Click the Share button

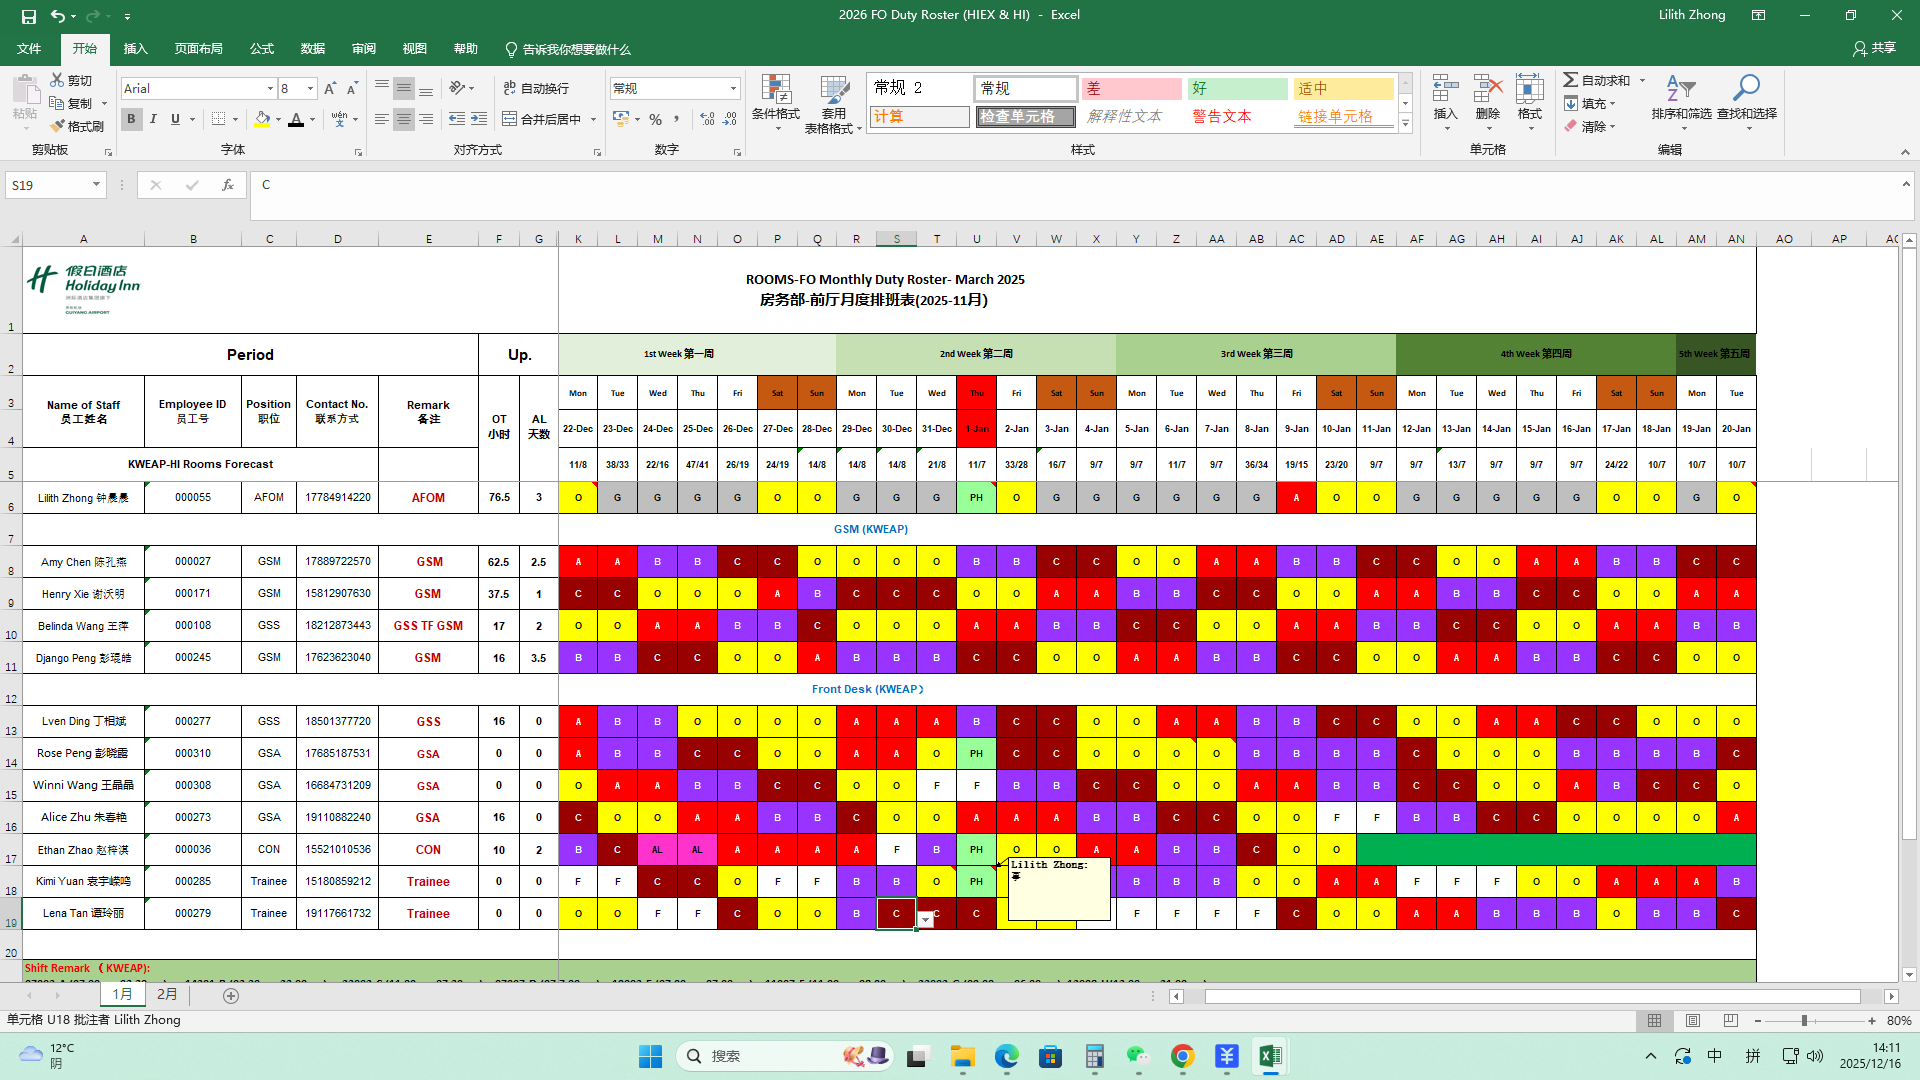[x=1874, y=48]
